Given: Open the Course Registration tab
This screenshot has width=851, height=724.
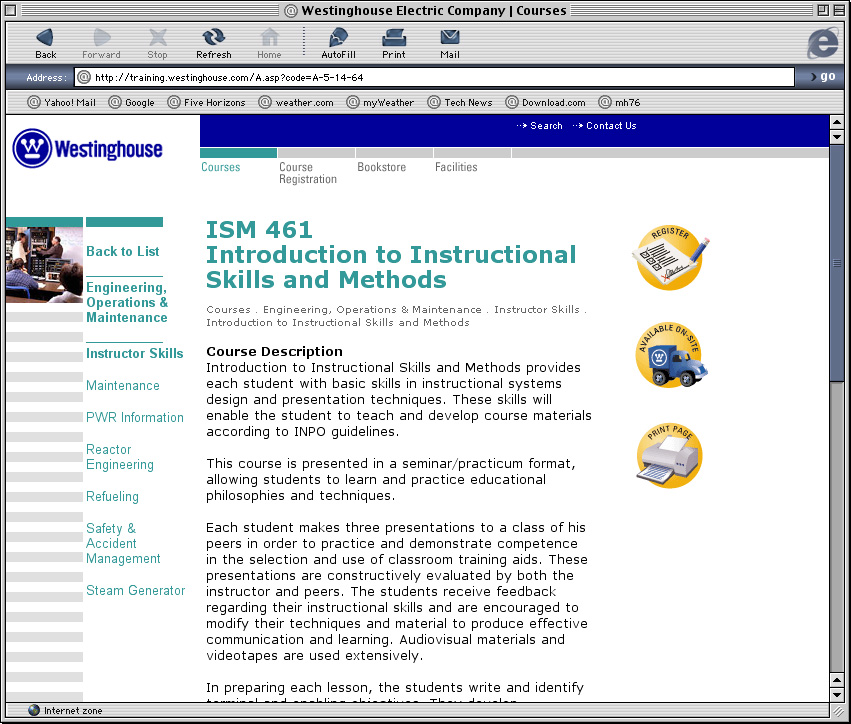Looking at the screenshot, I should click(307, 173).
